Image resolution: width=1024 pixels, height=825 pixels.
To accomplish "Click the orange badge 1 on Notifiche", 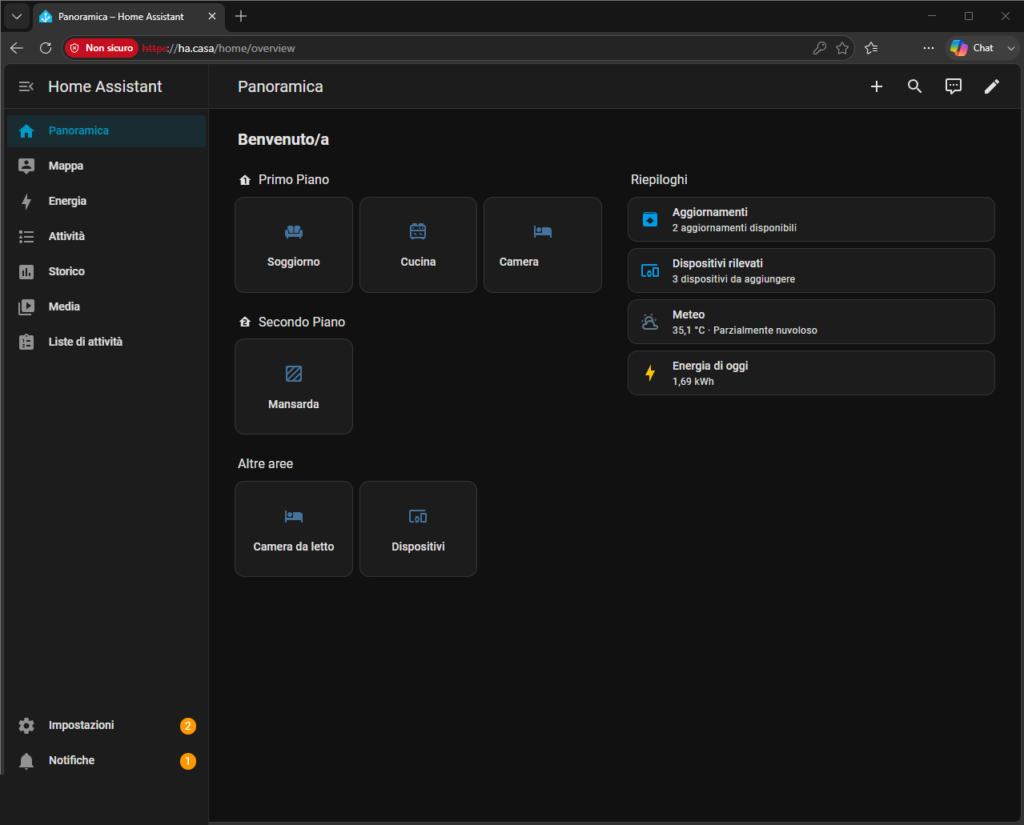I will tap(188, 762).
